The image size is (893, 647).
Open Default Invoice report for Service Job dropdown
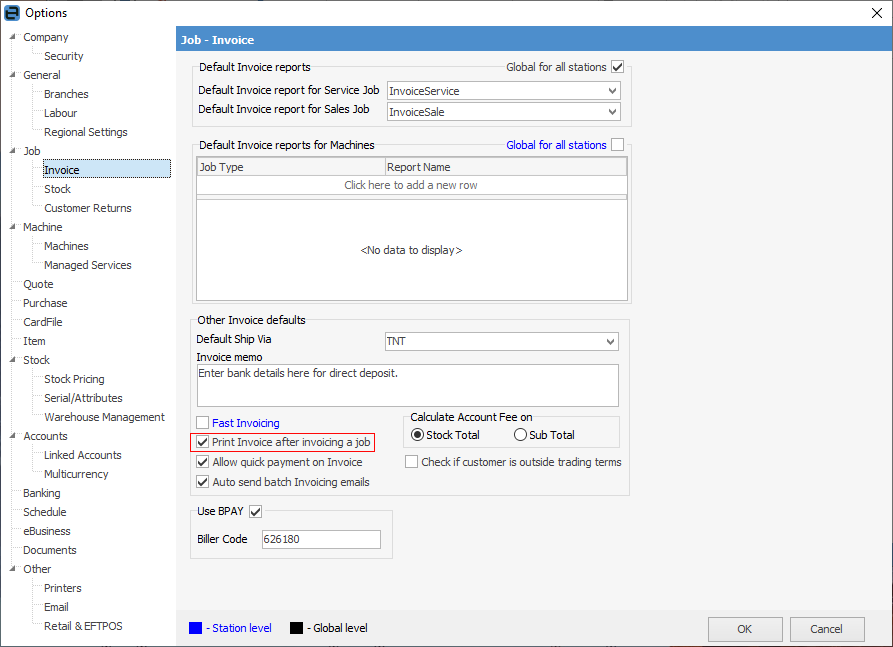tap(612, 91)
